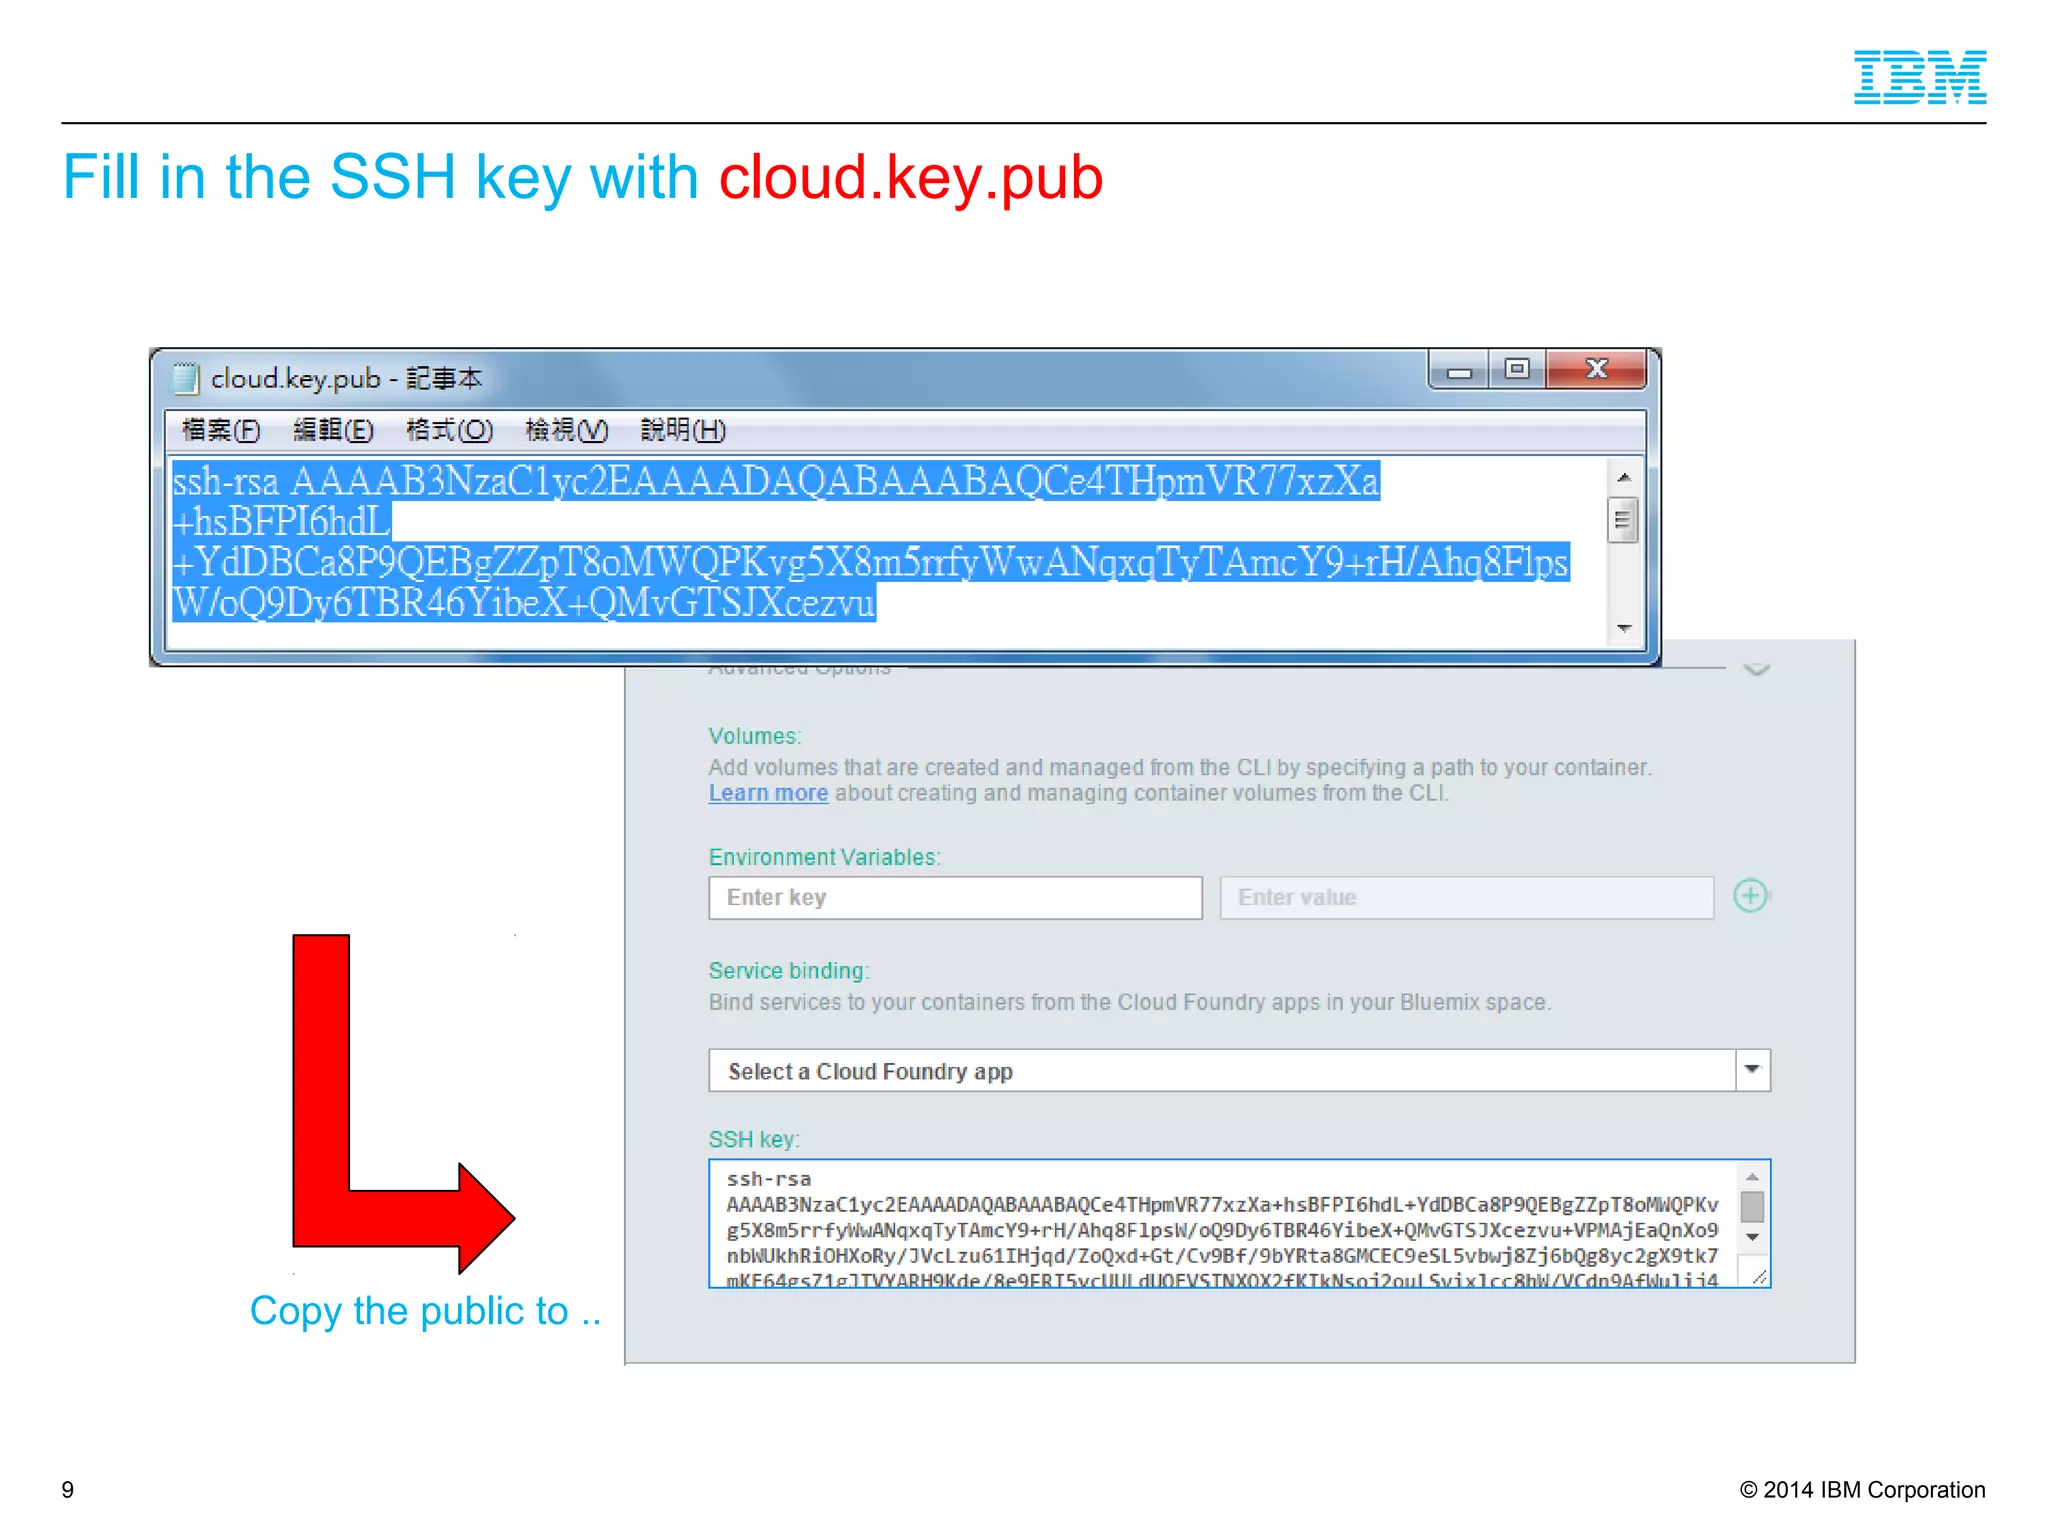
Task: Click the SSH key textarea resize grip
Action: tap(1759, 1277)
